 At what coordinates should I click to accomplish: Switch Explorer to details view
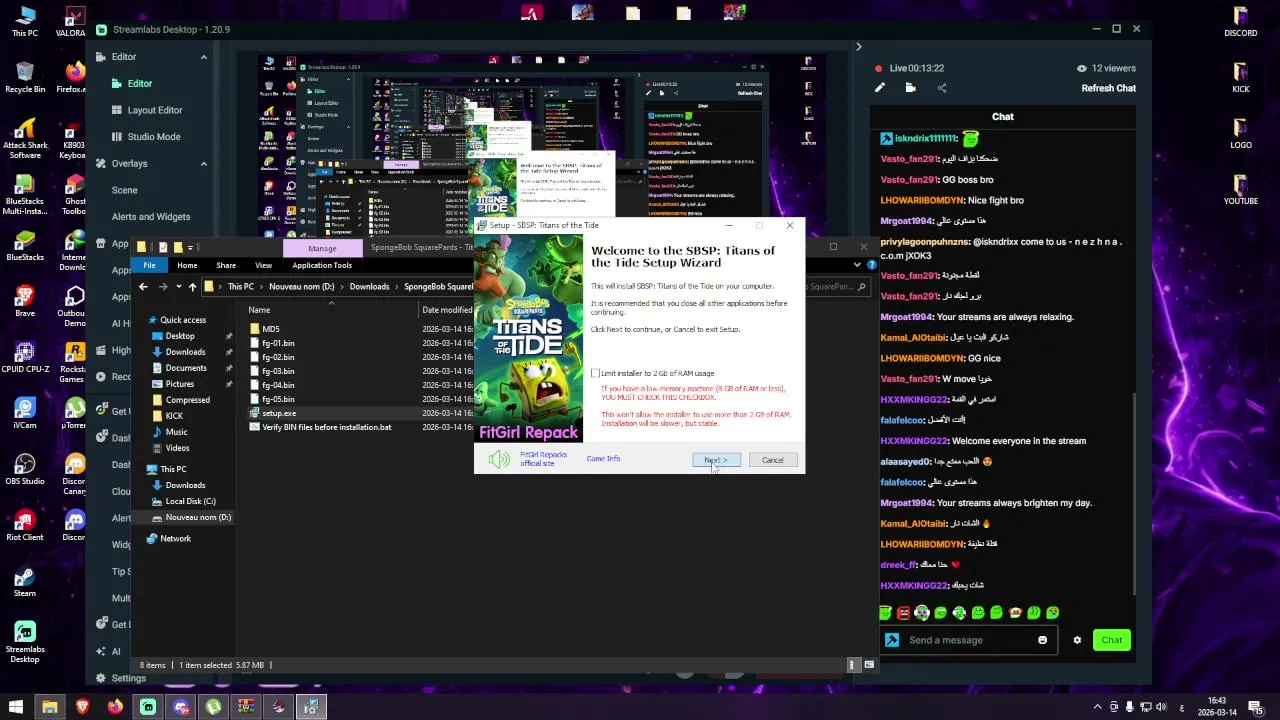[x=854, y=665]
